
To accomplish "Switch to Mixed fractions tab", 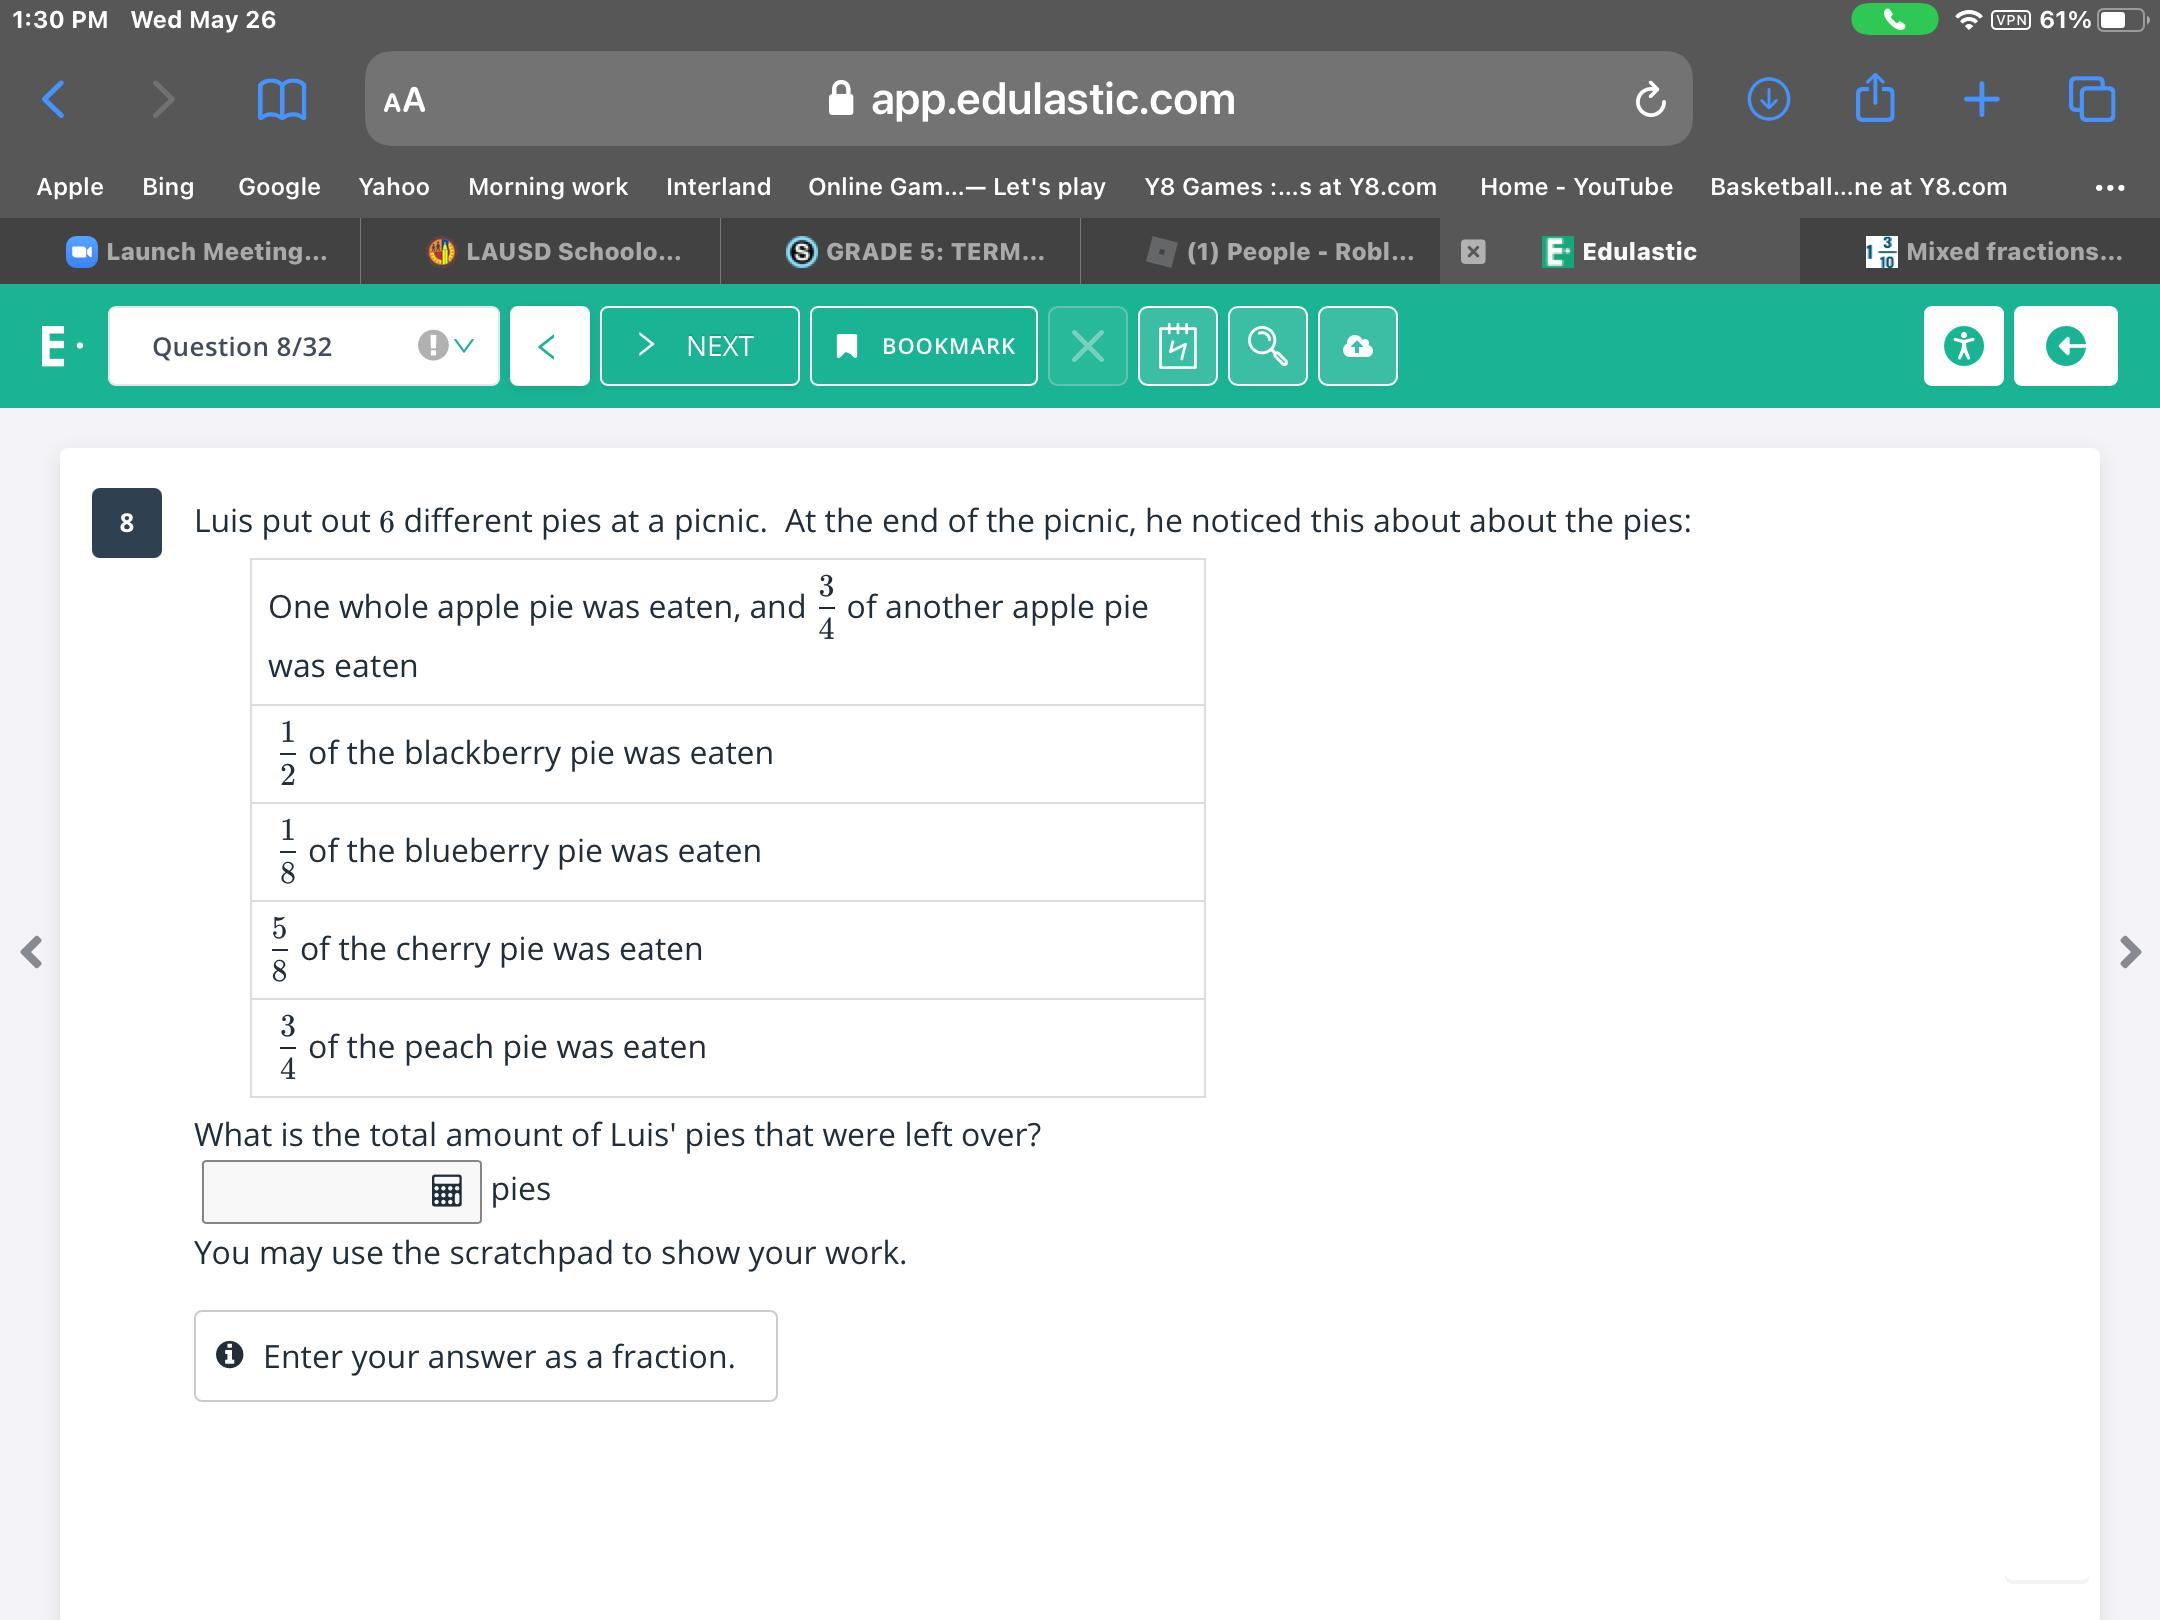I will point(1994,252).
